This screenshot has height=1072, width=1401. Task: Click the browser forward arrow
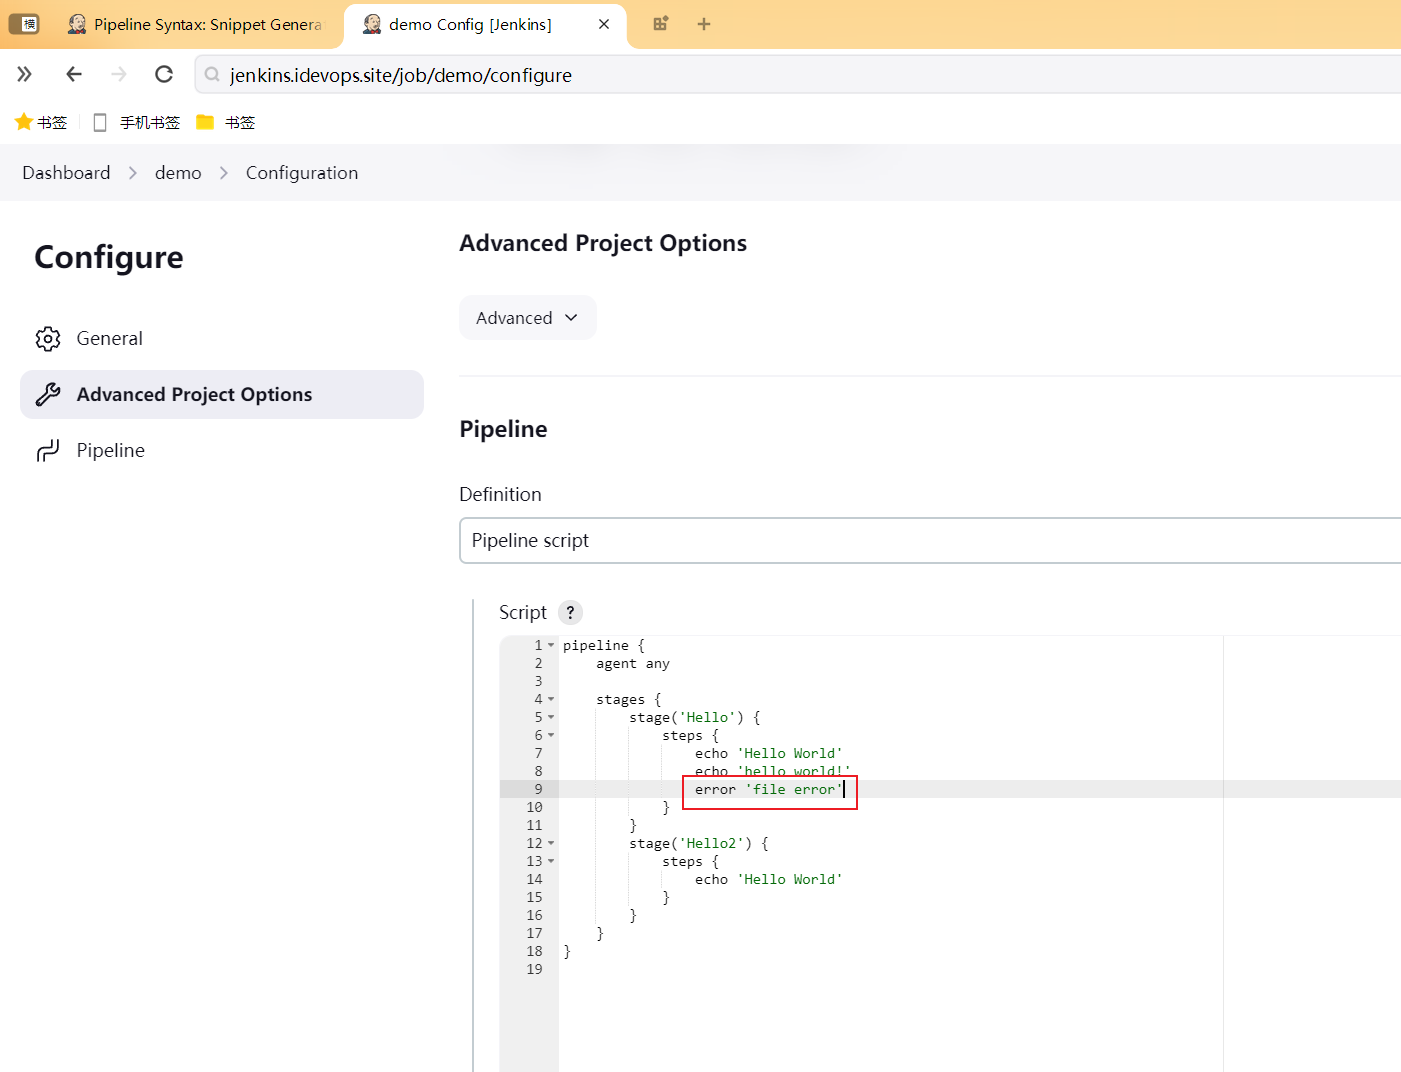click(x=119, y=74)
